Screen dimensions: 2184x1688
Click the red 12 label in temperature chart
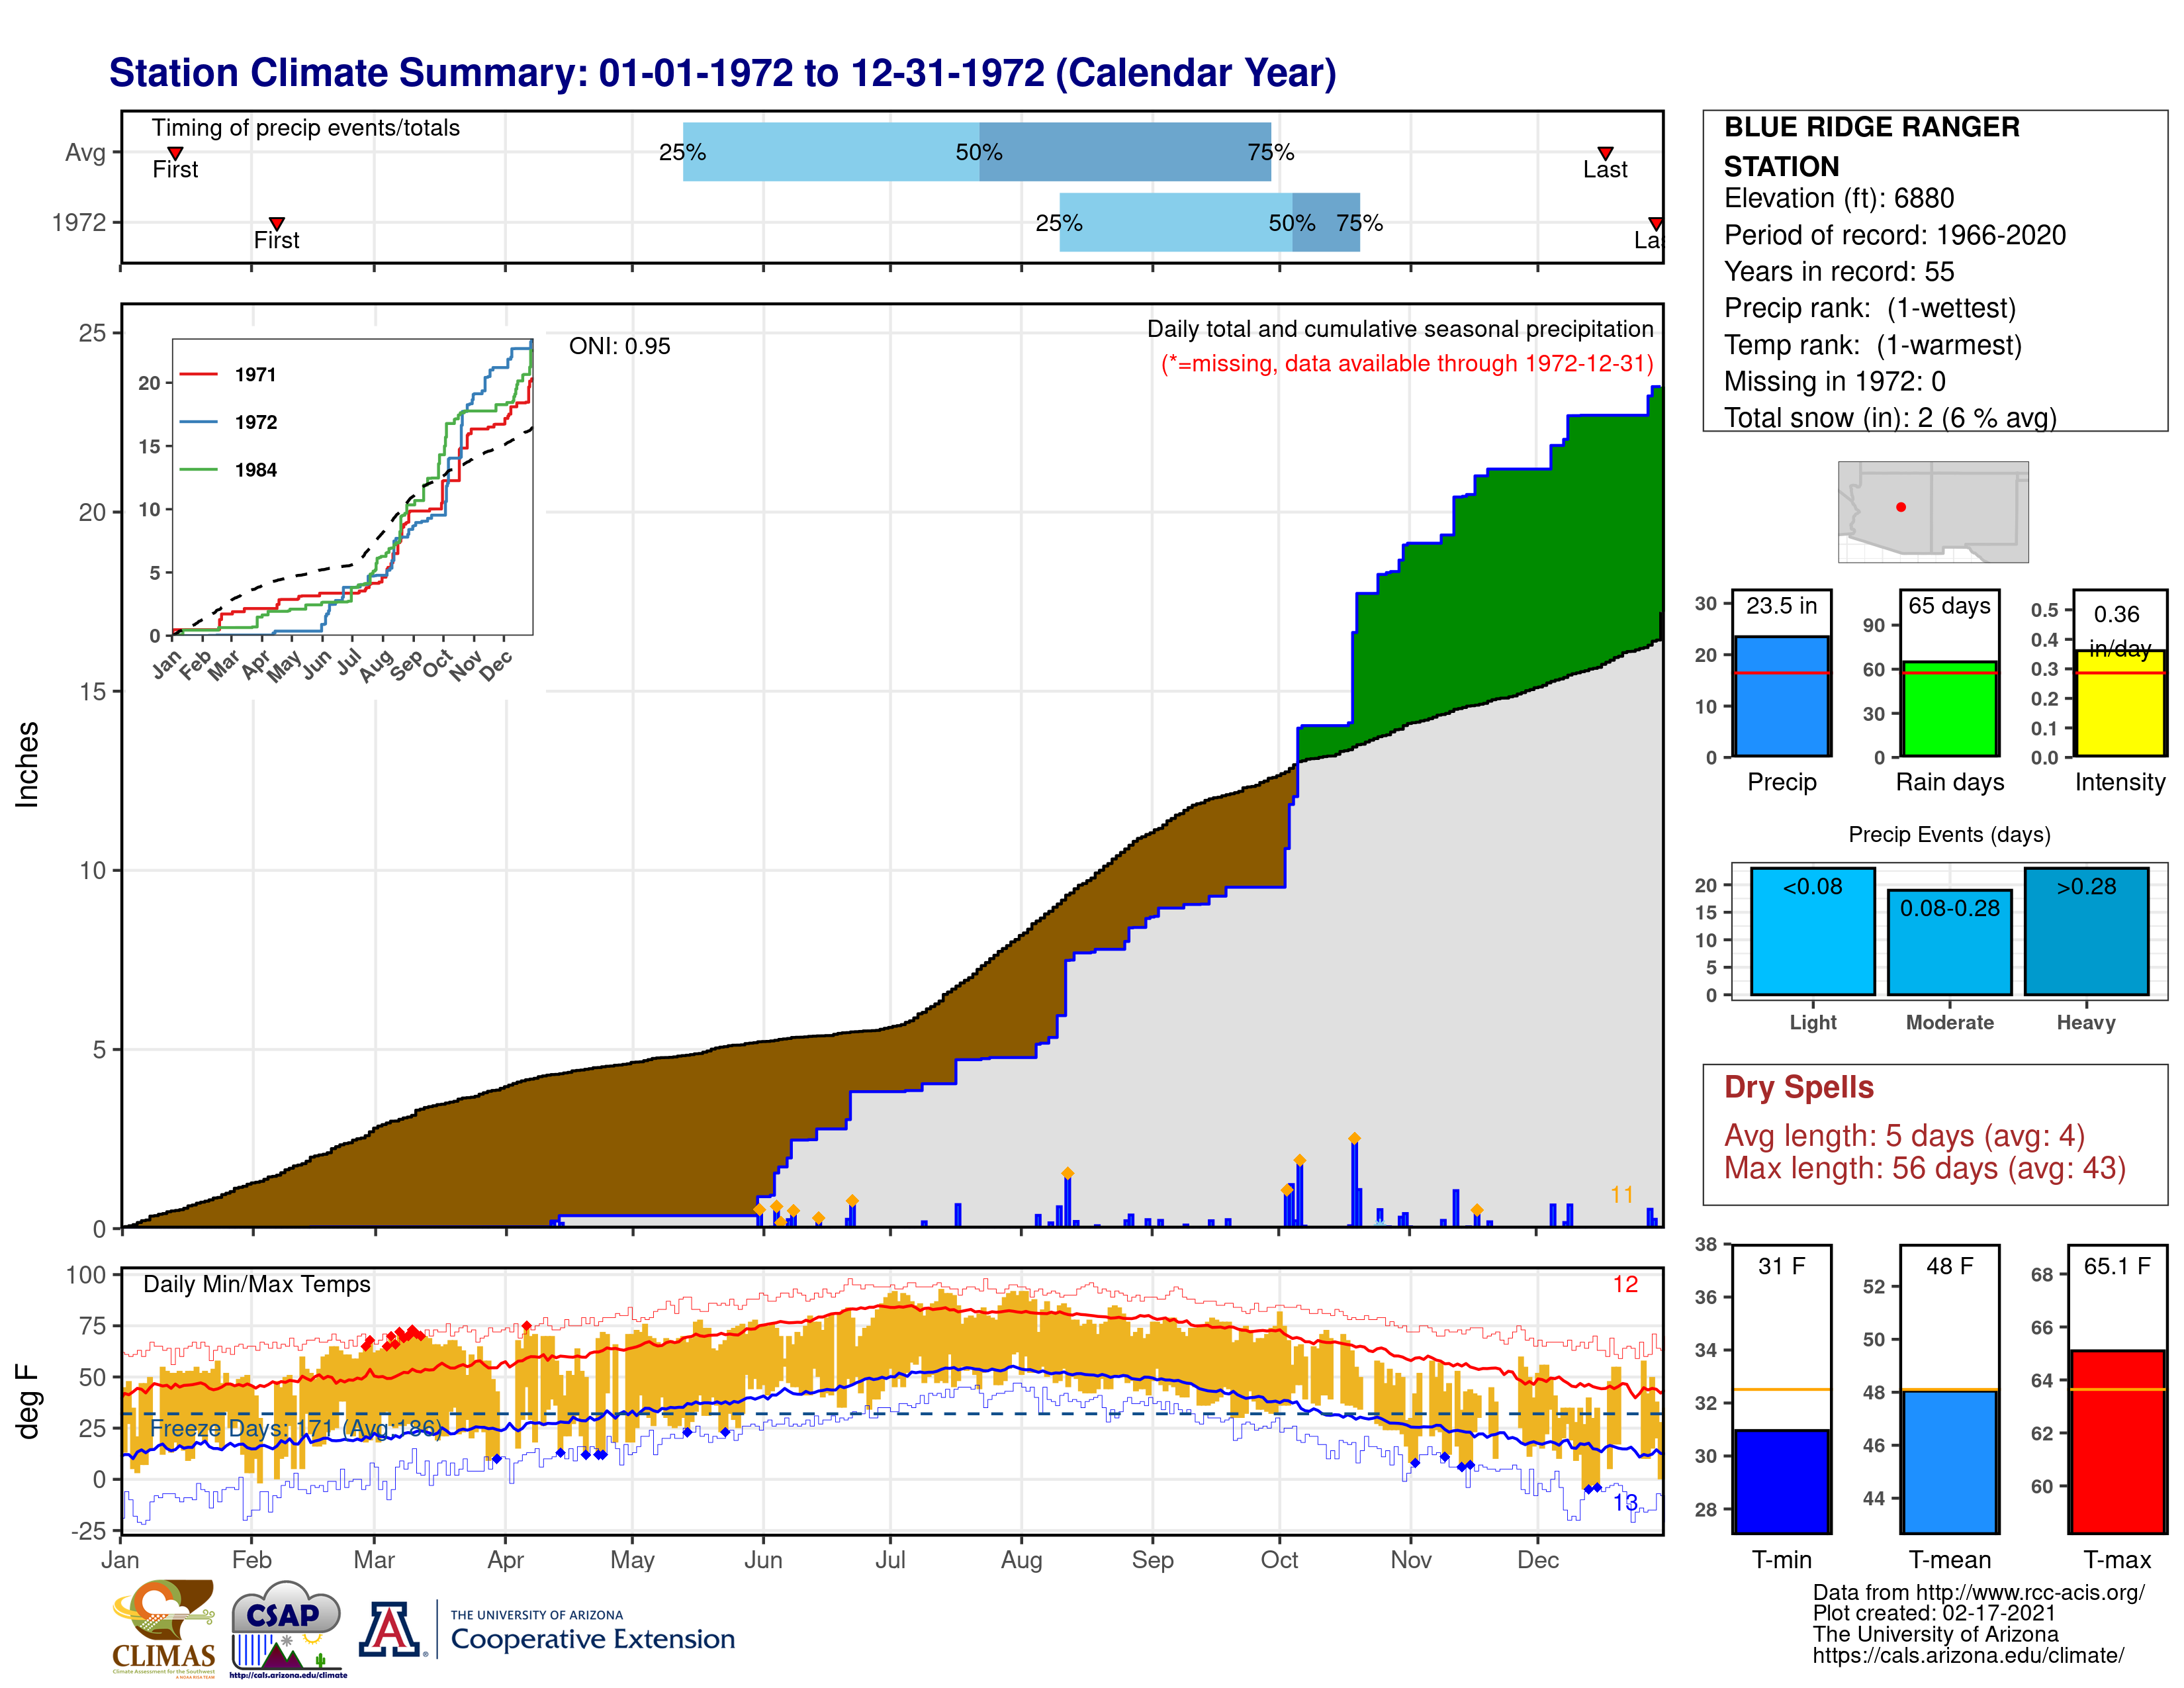[x=1625, y=1284]
